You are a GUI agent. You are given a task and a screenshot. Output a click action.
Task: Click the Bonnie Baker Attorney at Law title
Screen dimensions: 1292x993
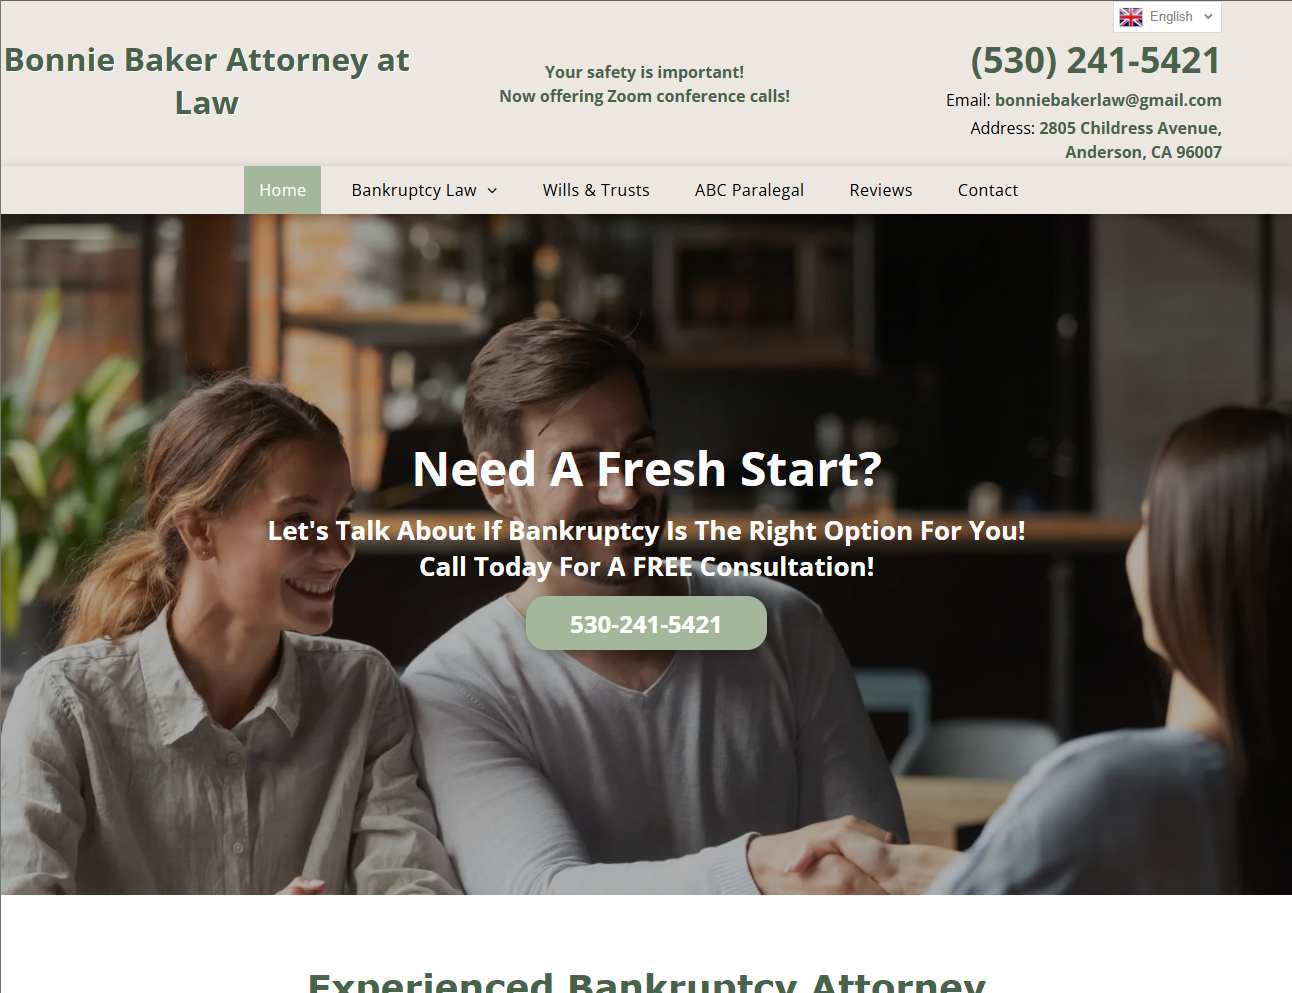(x=207, y=81)
